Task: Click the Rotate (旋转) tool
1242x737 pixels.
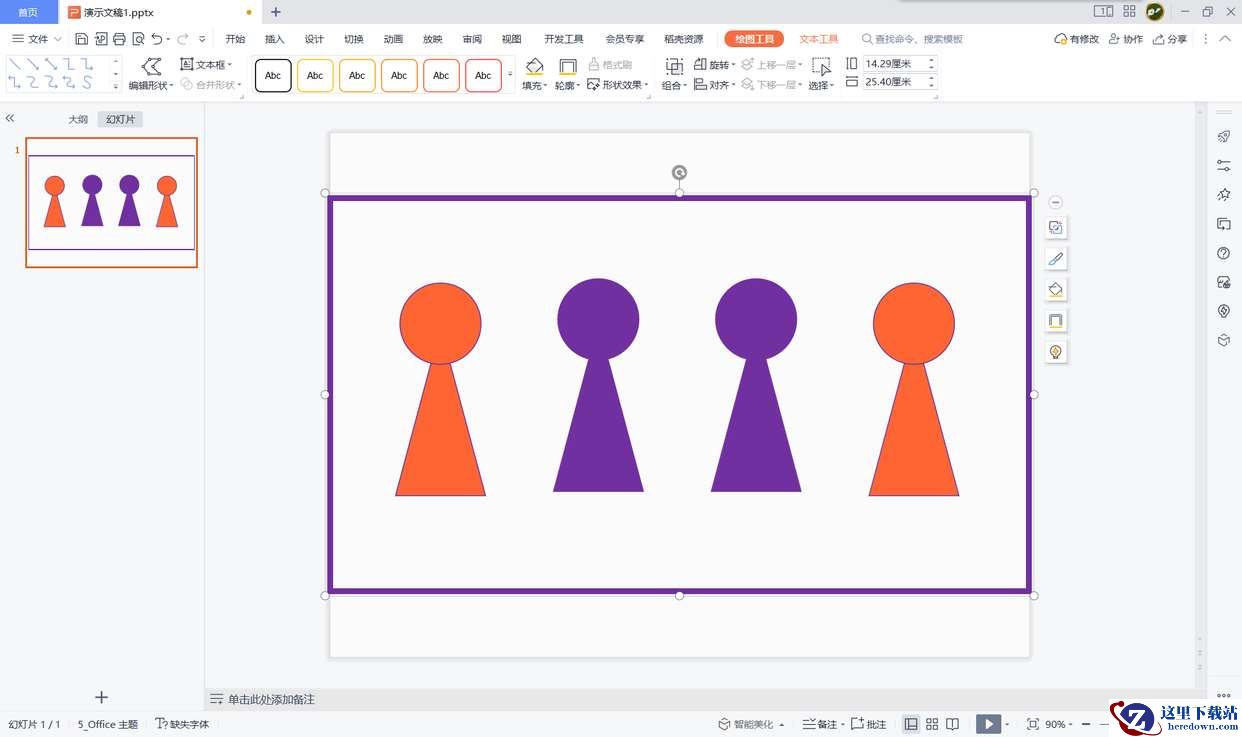Action: (714, 64)
